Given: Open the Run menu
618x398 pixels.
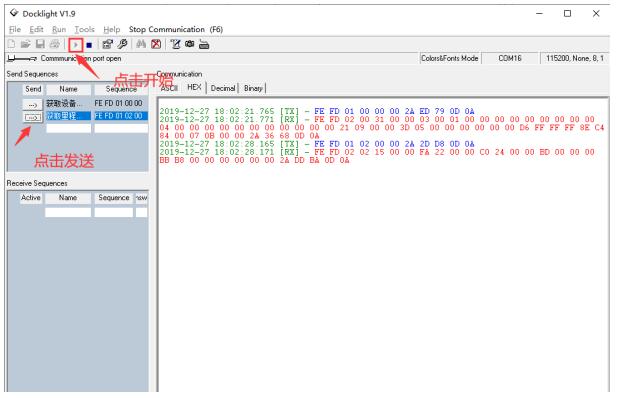Looking at the screenshot, I should tap(59, 30).
